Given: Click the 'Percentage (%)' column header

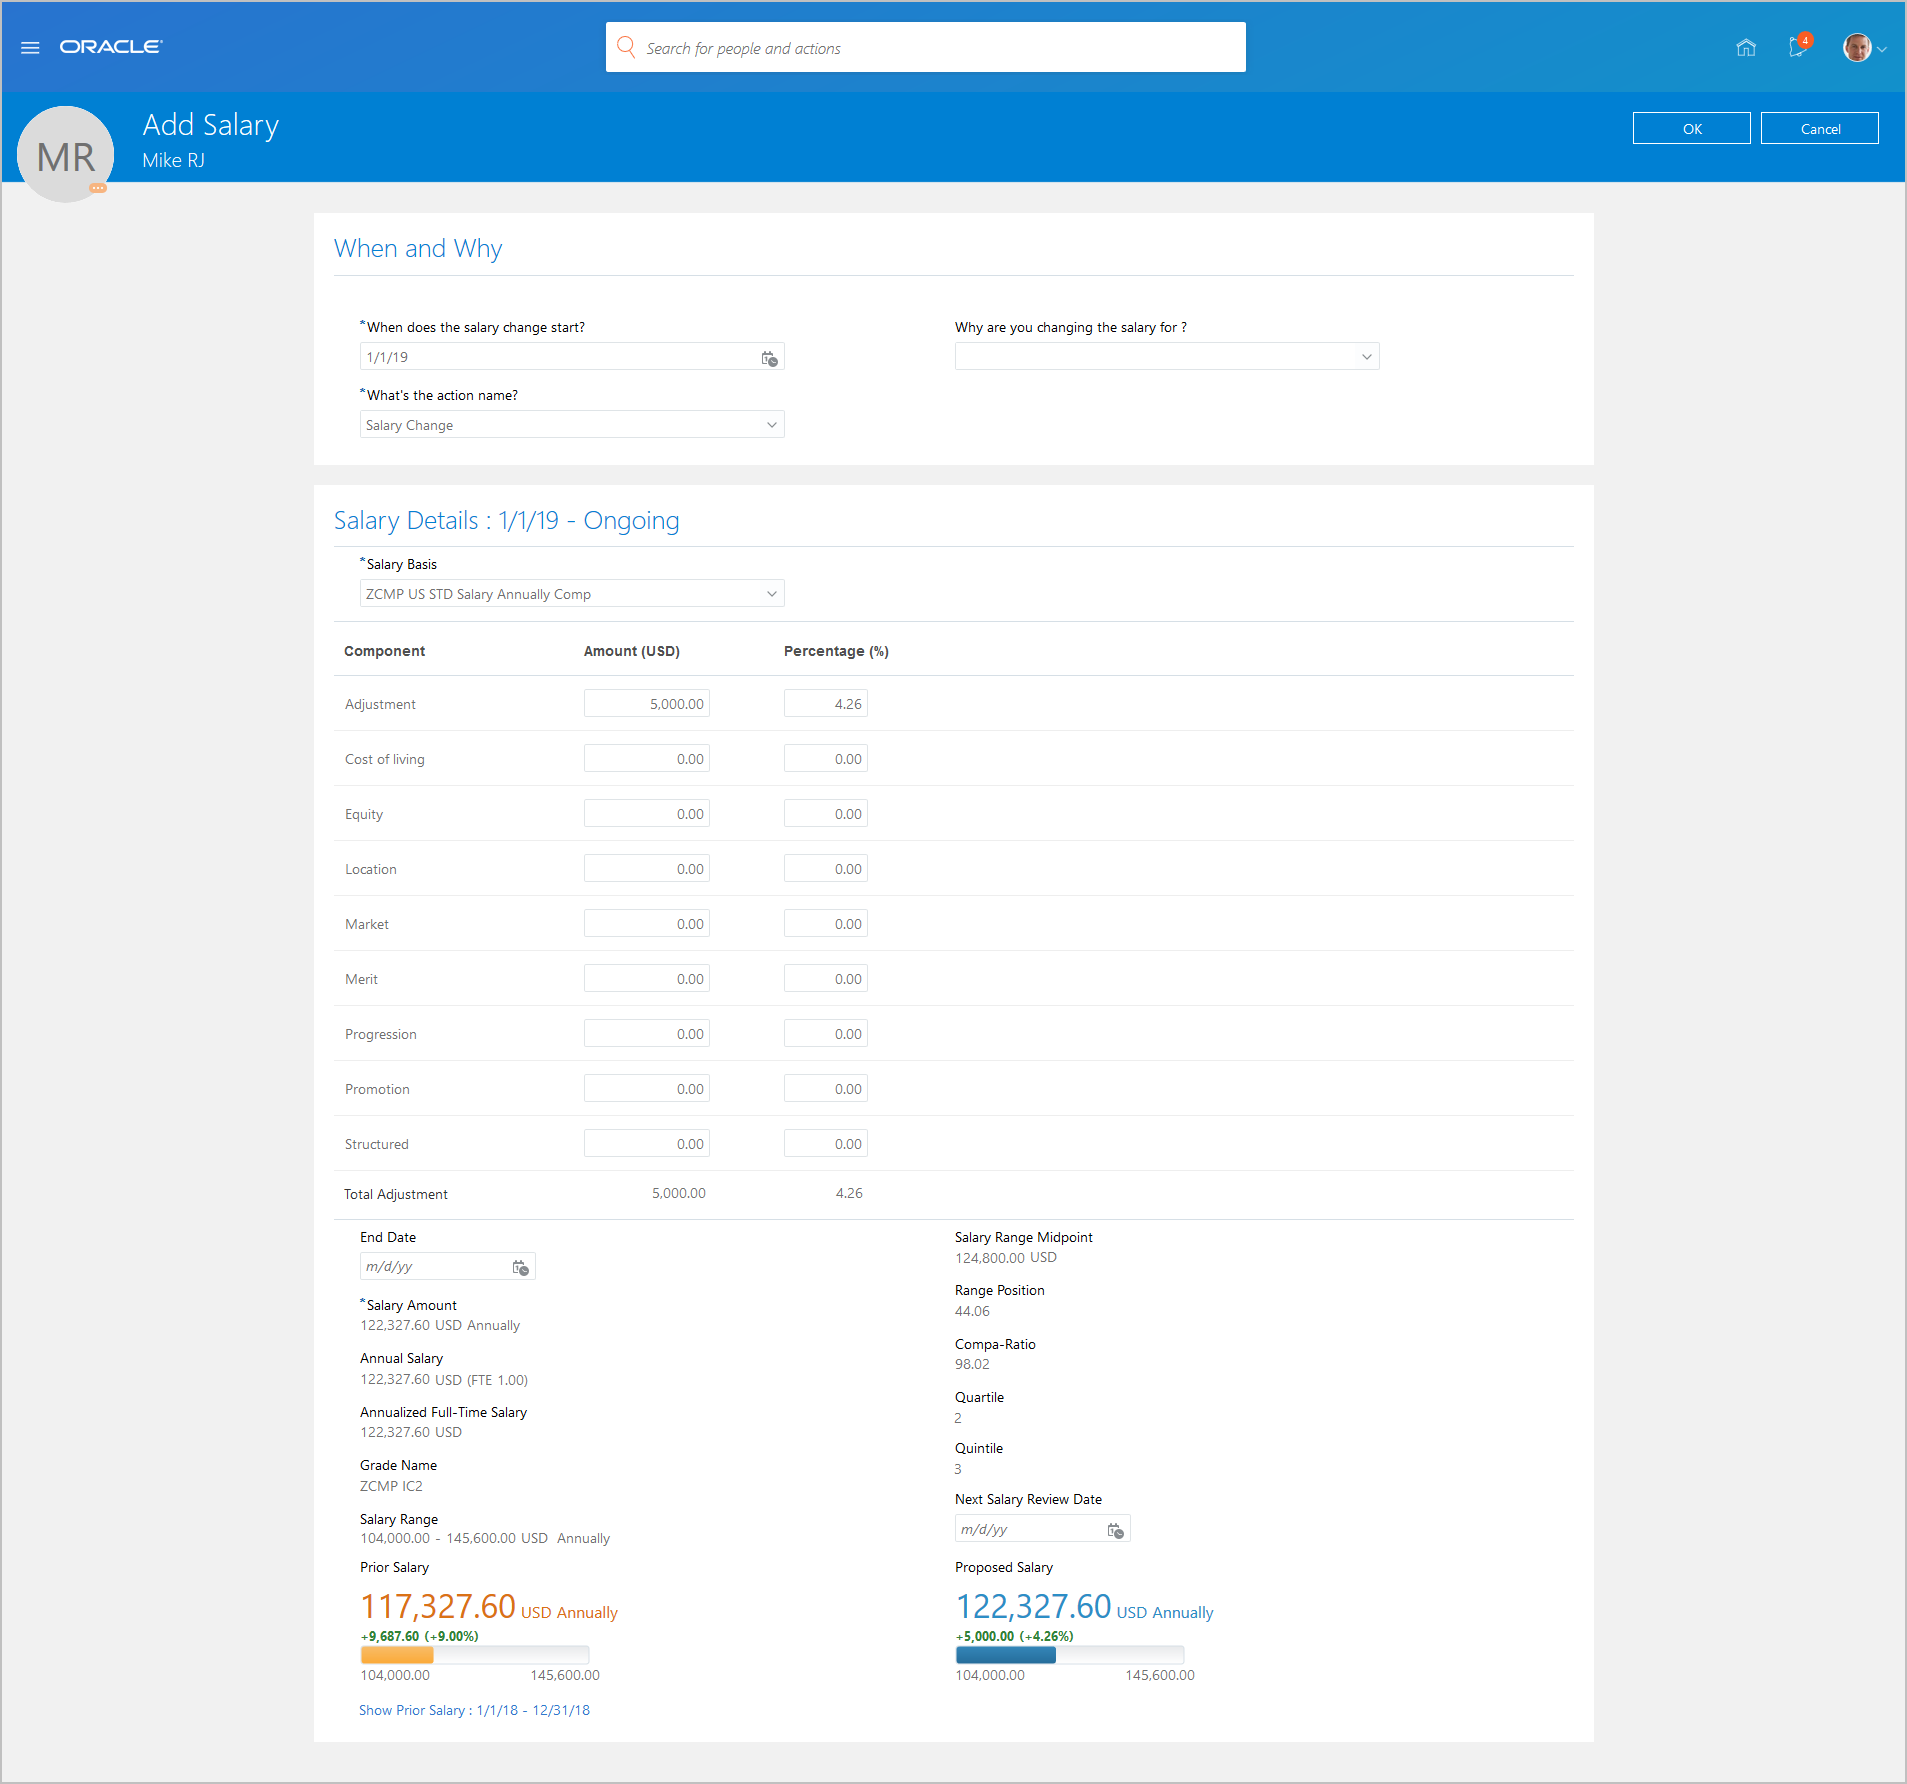Looking at the screenshot, I should point(836,651).
